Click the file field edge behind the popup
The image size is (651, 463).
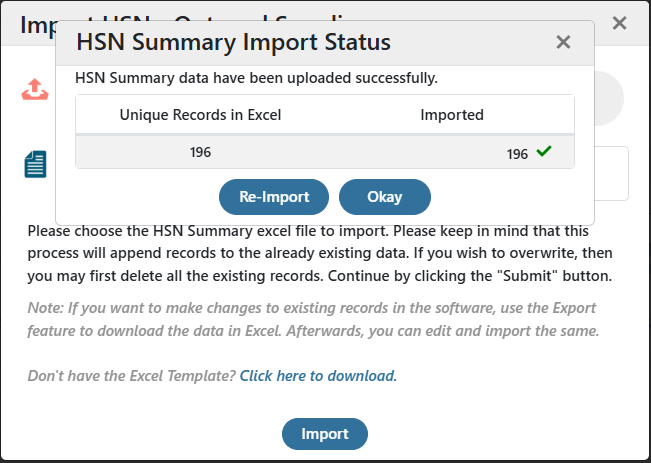pos(612,173)
